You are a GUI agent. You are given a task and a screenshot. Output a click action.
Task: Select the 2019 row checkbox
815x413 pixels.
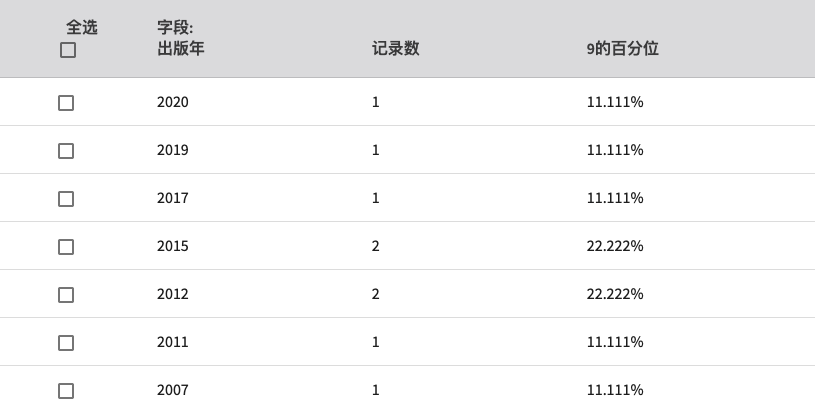66,151
